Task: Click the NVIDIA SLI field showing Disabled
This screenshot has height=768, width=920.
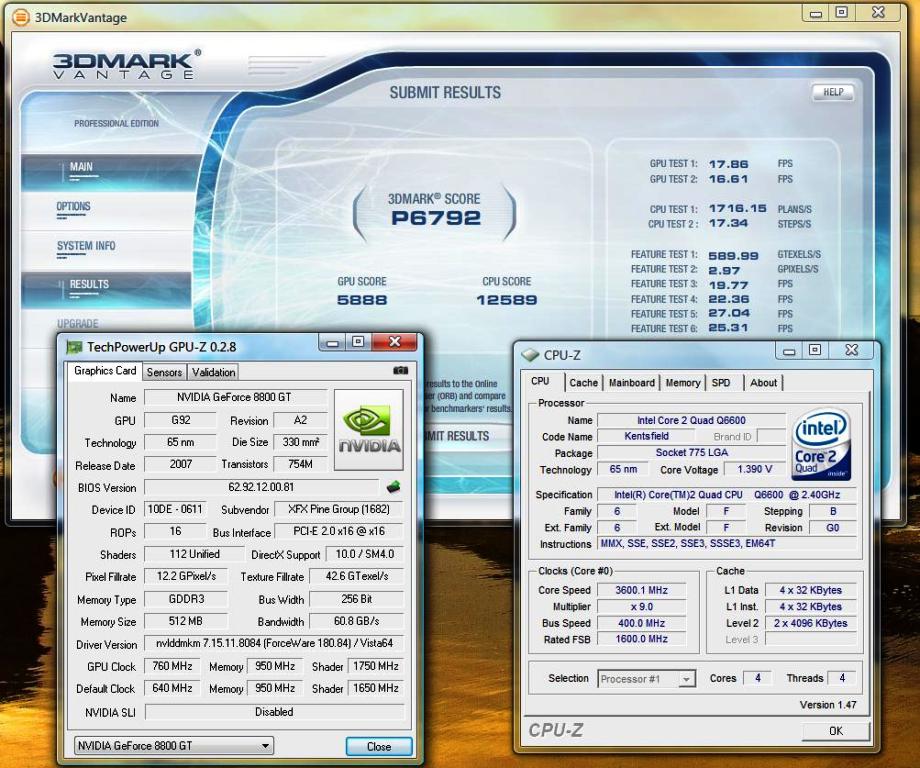Action: pos(275,712)
